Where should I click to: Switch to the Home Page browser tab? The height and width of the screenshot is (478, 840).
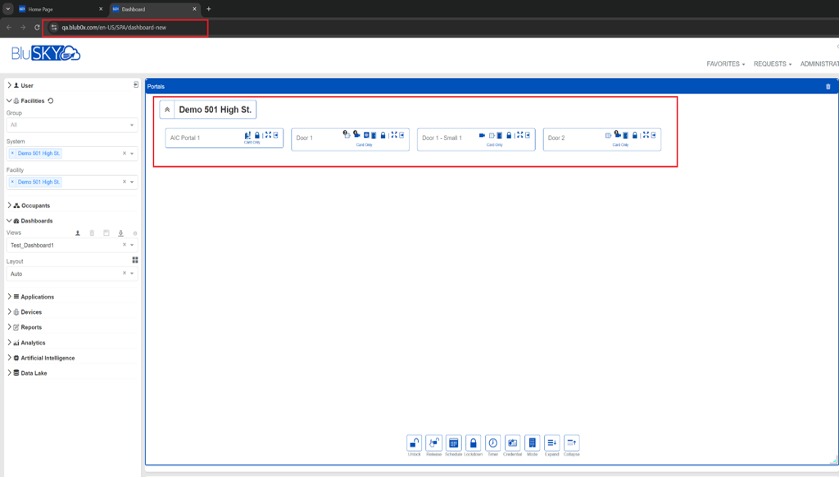tap(55, 9)
